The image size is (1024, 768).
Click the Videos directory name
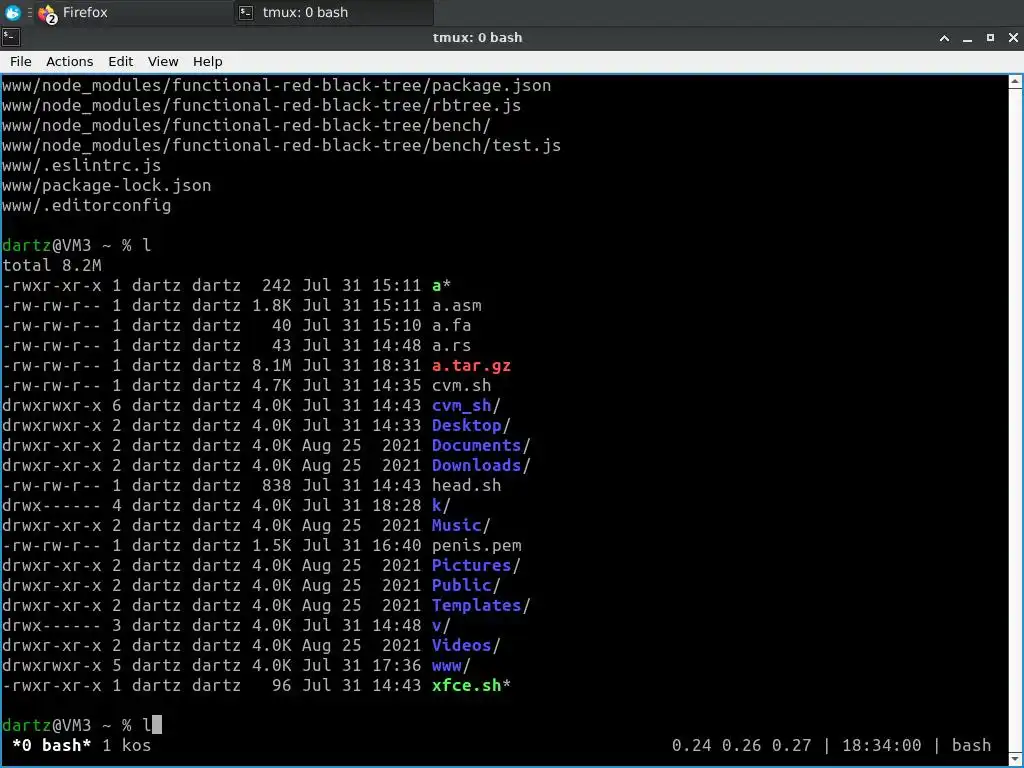(461, 645)
